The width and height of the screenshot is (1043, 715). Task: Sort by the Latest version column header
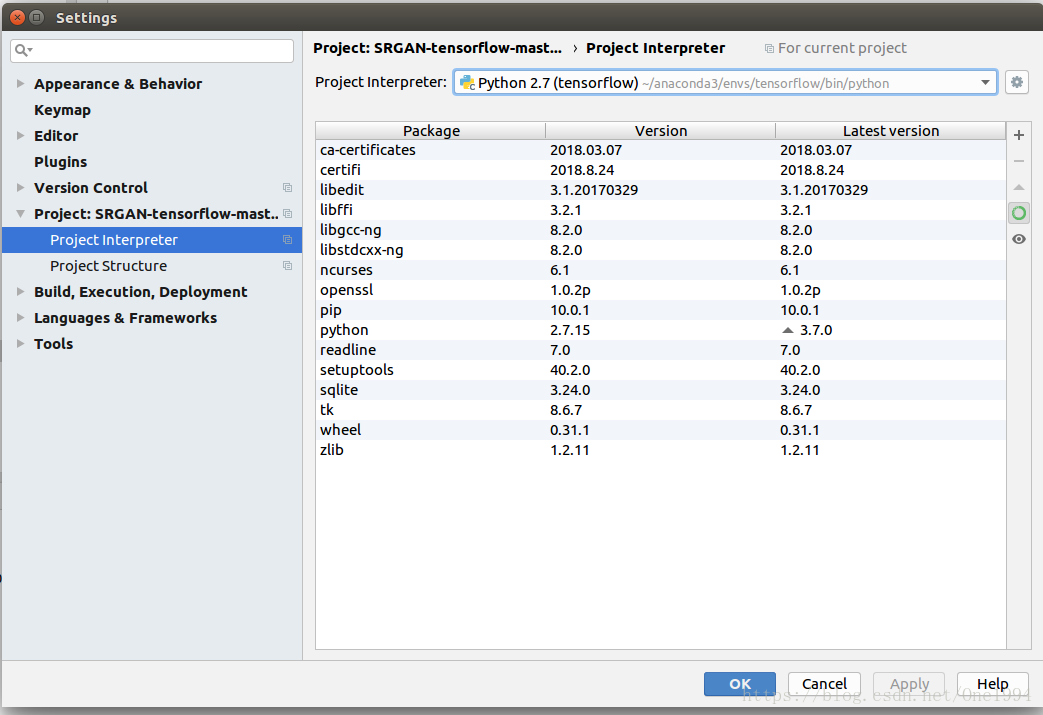pyautogui.click(x=891, y=130)
